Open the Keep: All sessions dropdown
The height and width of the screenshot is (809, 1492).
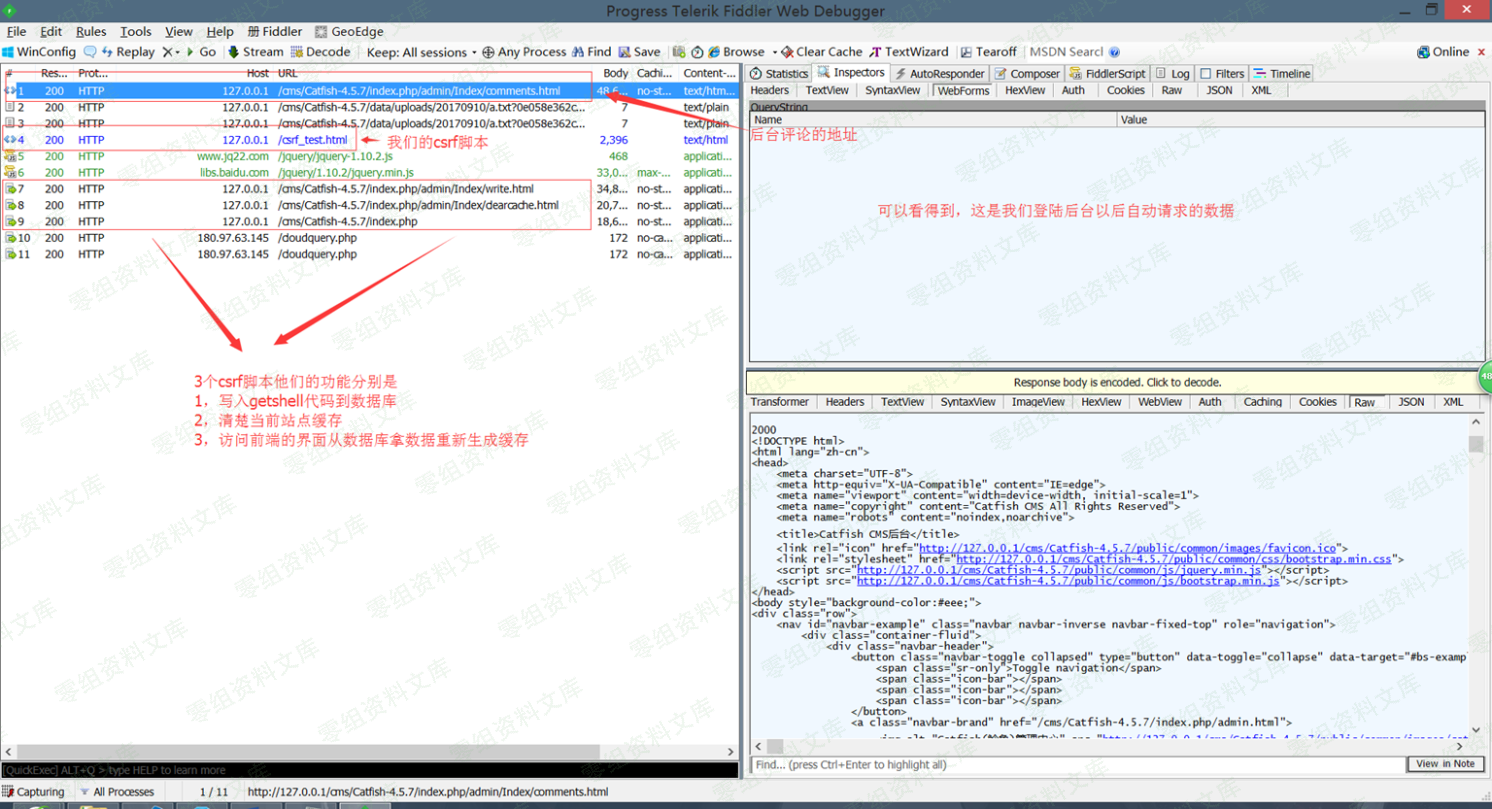pyautogui.click(x=421, y=52)
